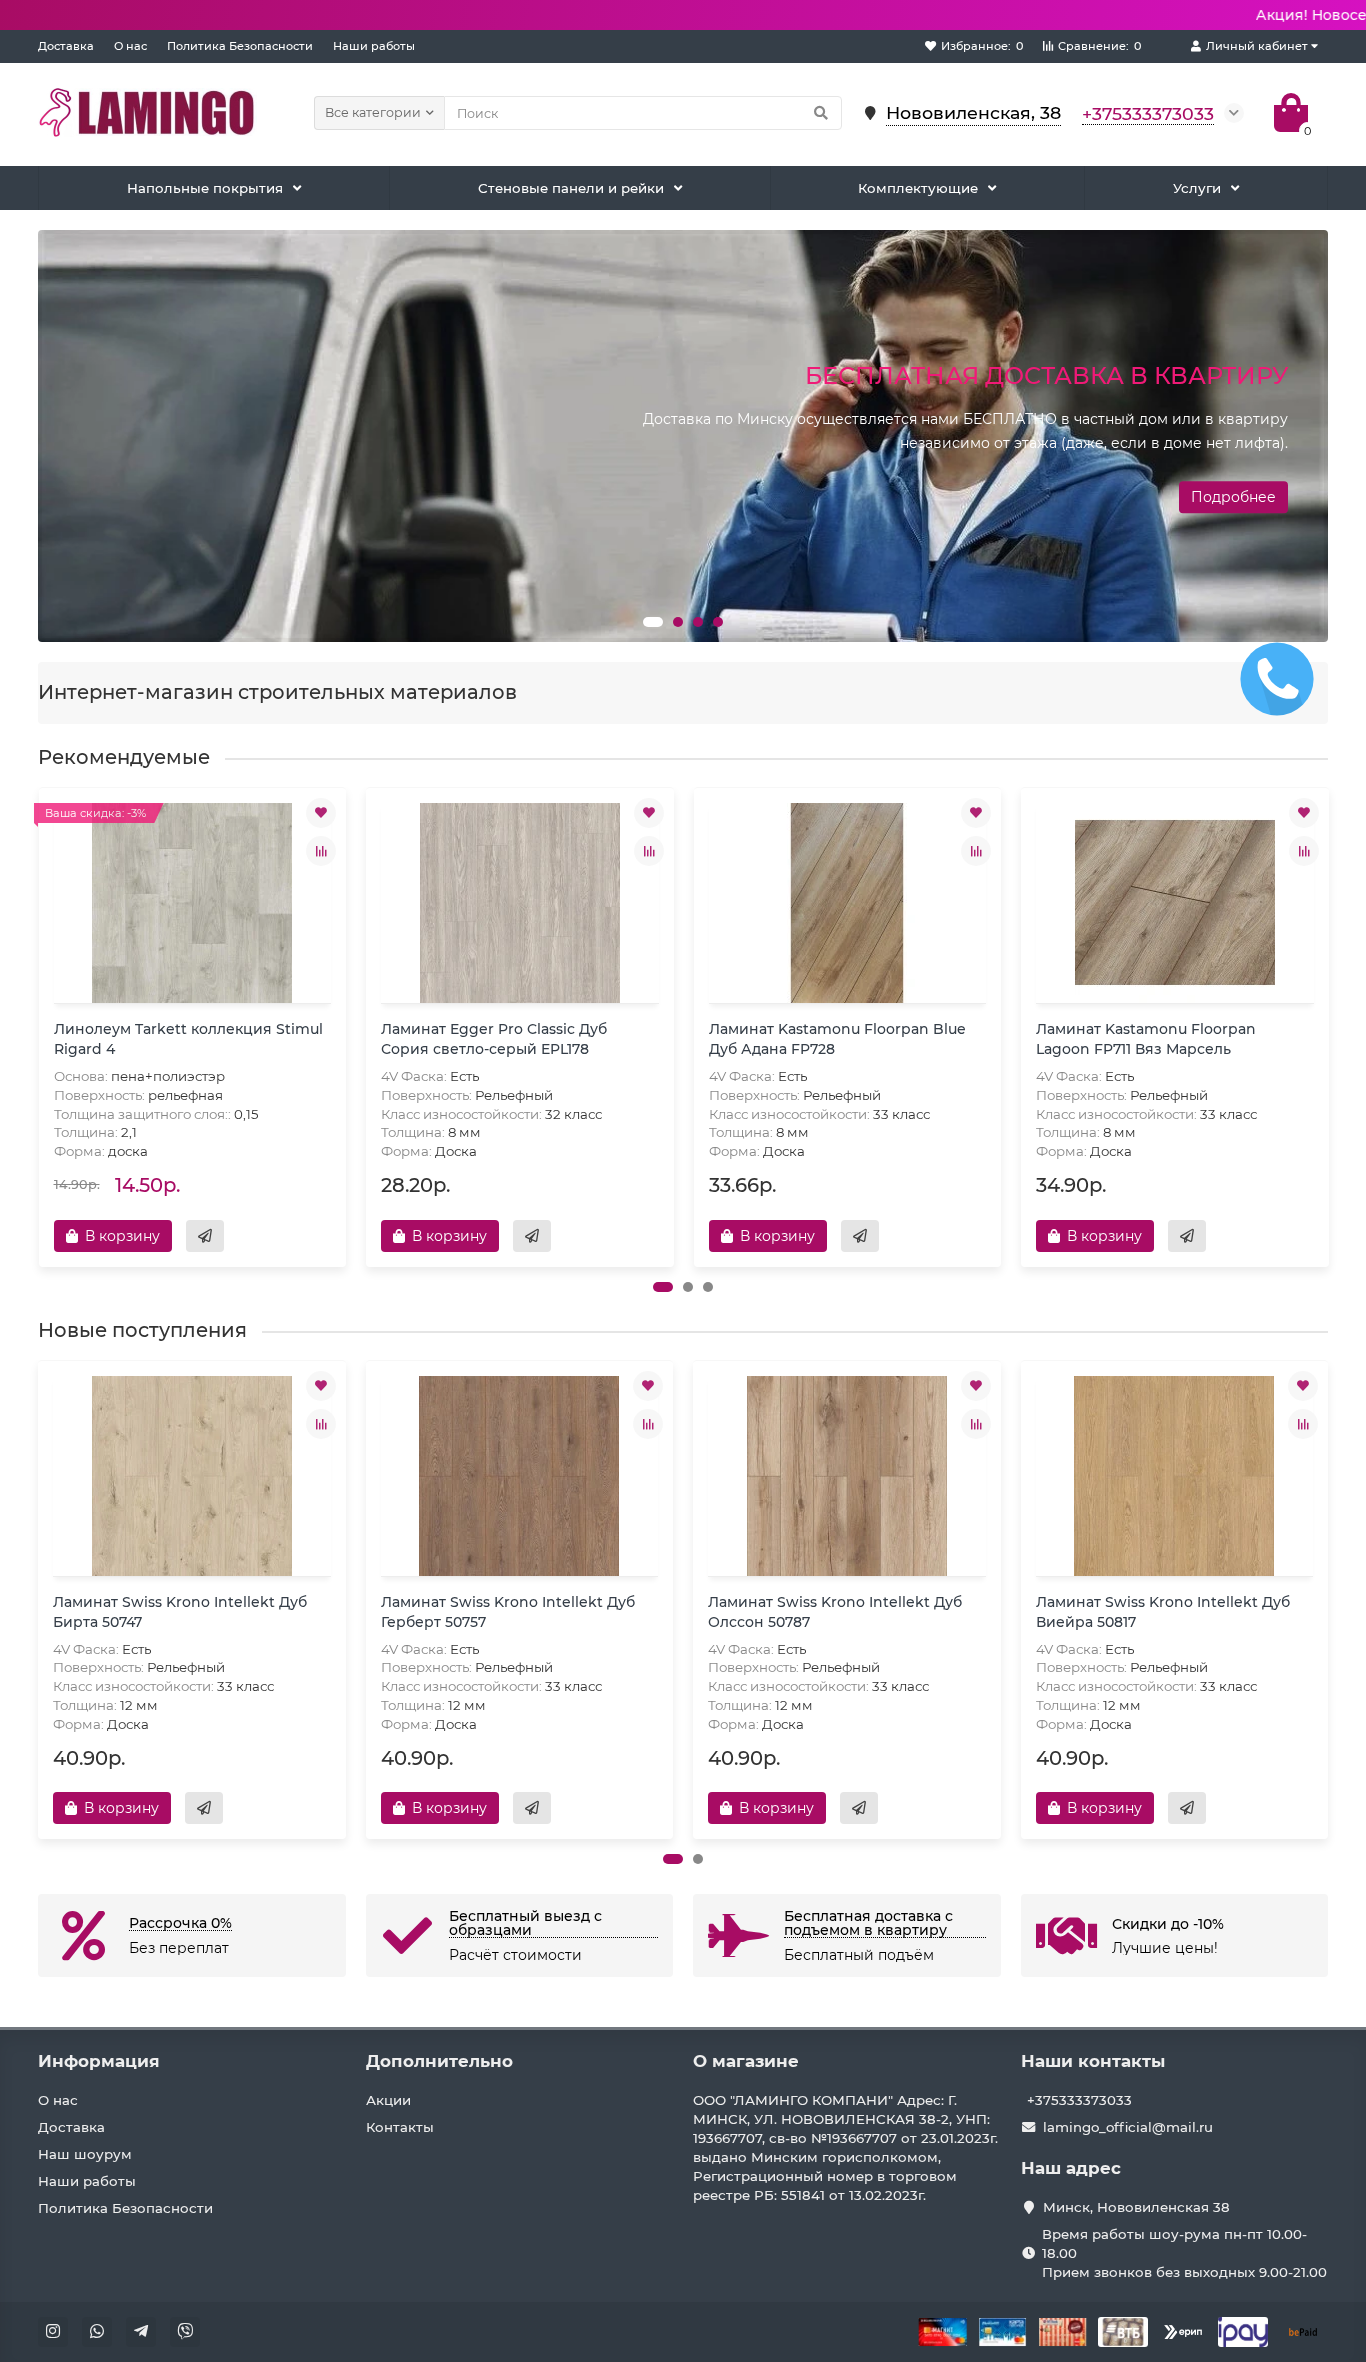Screen dimensions: 1366x2362
Task: Open the shopping cart bag icon
Action: (x=1290, y=113)
